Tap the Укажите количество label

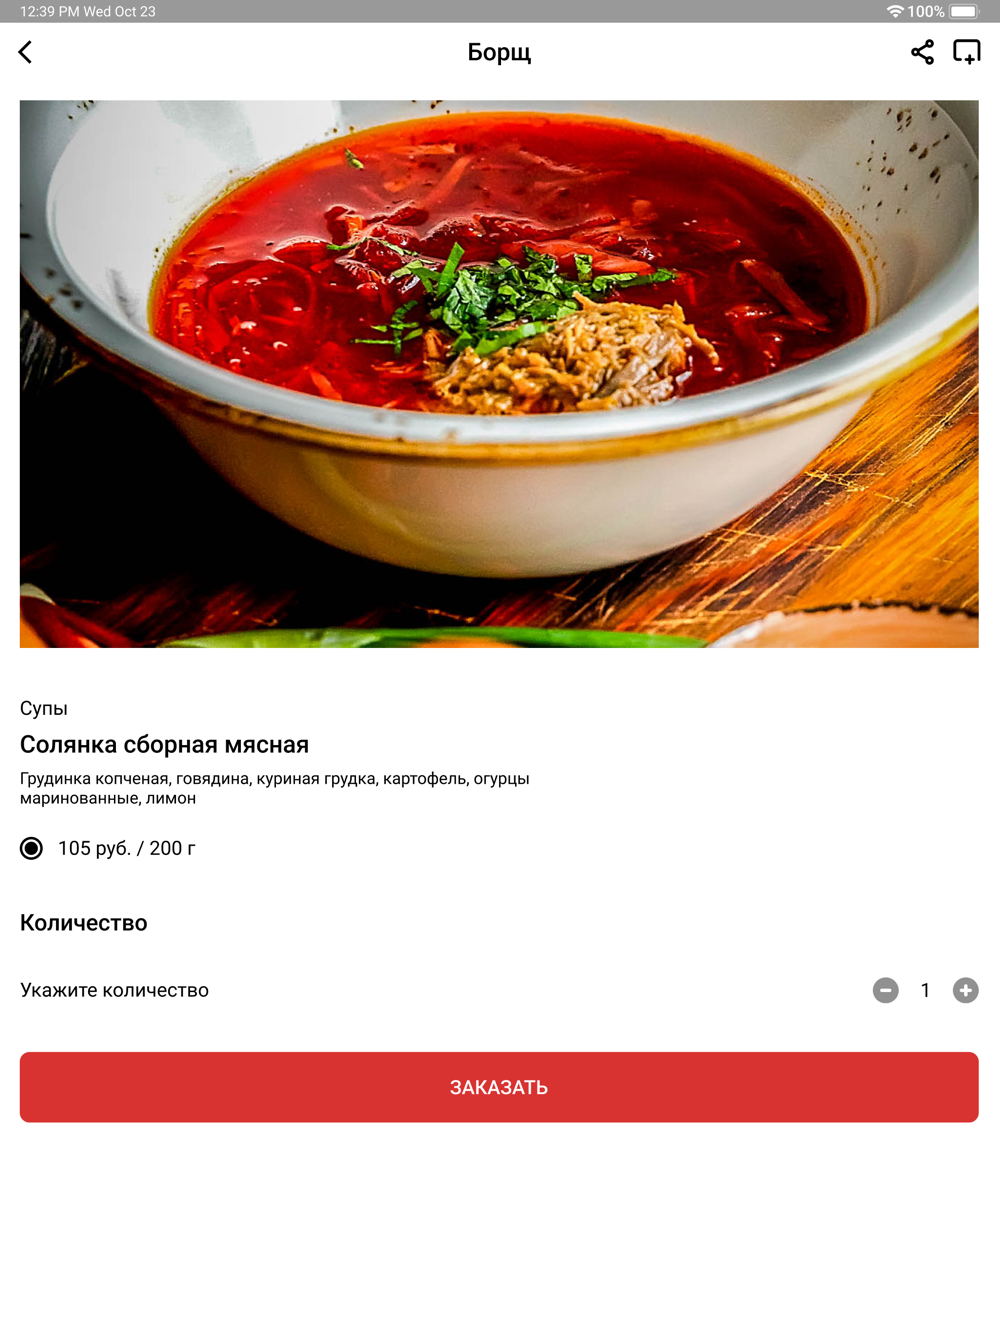click(115, 990)
